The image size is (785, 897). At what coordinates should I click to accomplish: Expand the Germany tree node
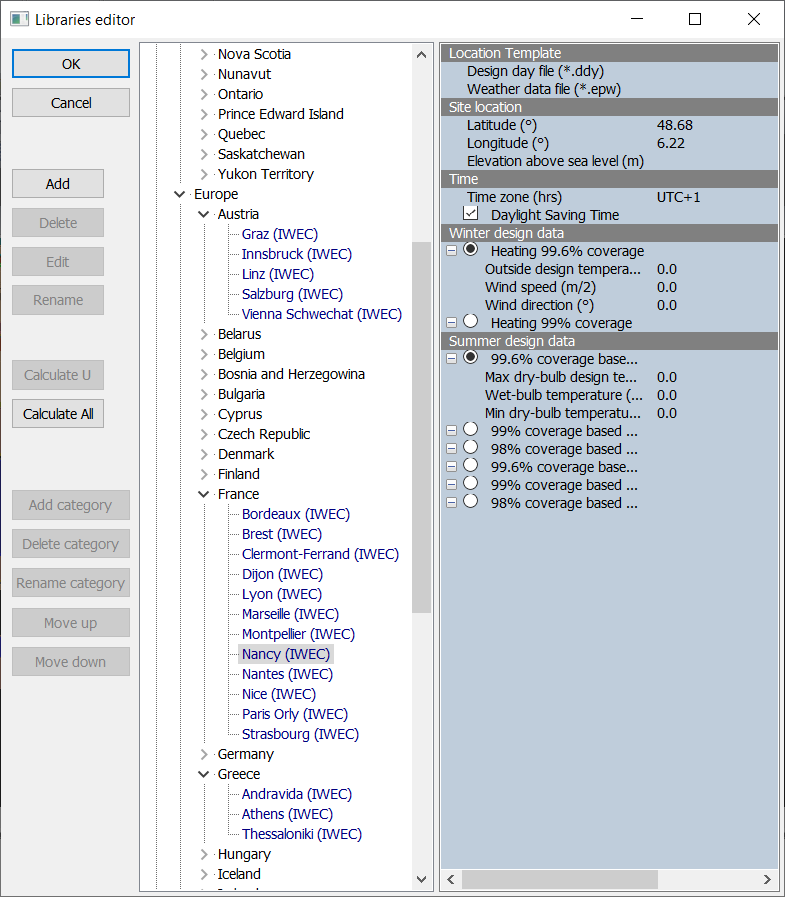(x=204, y=754)
